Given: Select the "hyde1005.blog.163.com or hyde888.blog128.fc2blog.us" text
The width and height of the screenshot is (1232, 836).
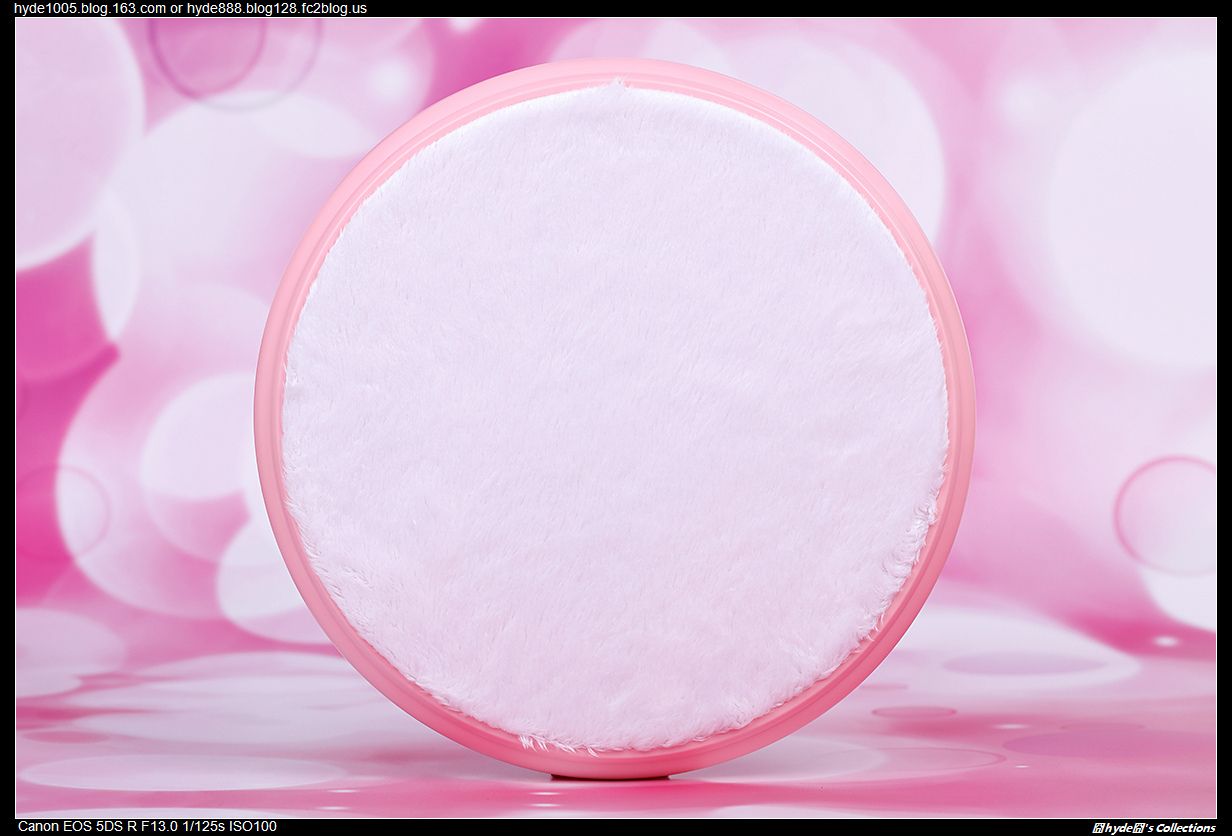Looking at the screenshot, I should [x=190, y=8].
